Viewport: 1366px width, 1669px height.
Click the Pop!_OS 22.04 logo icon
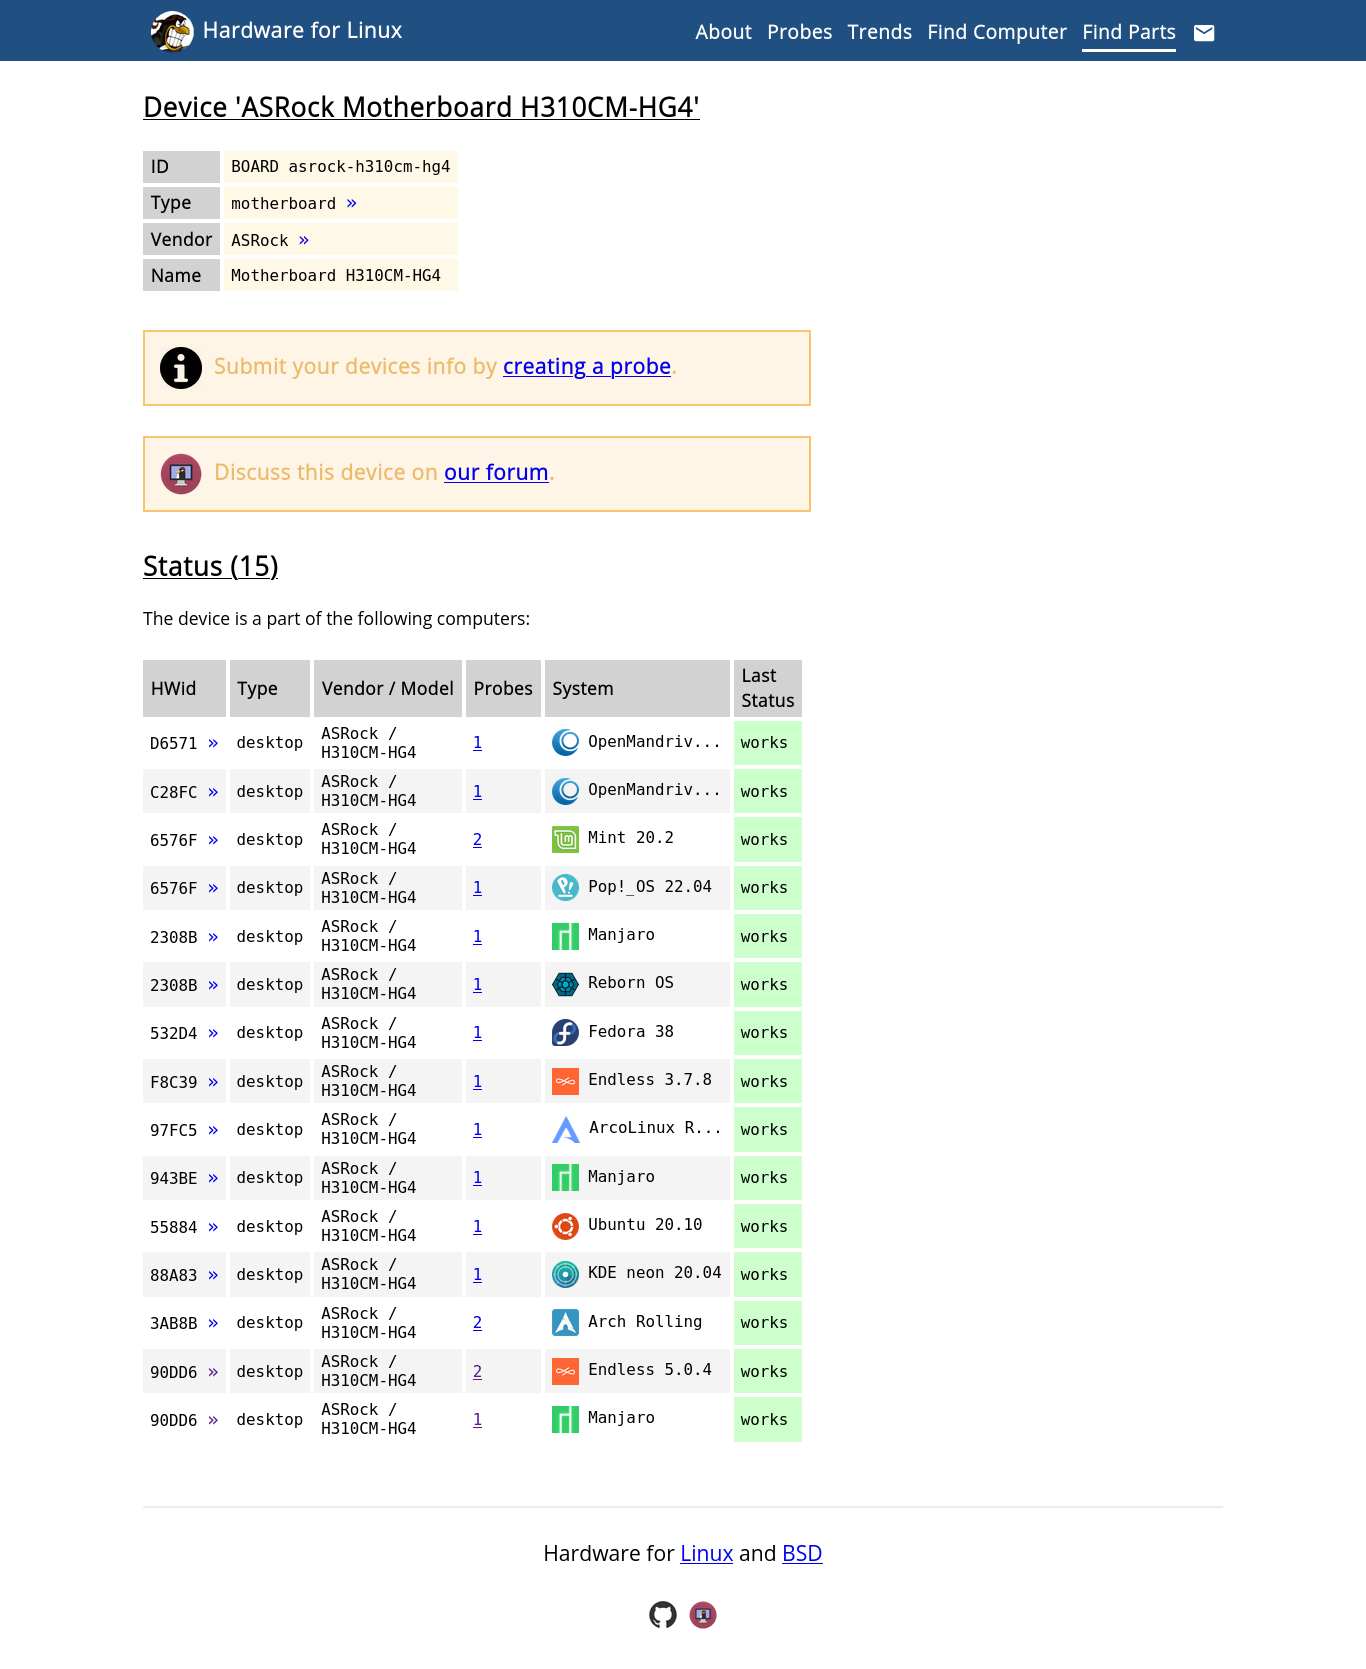point(565,887)
